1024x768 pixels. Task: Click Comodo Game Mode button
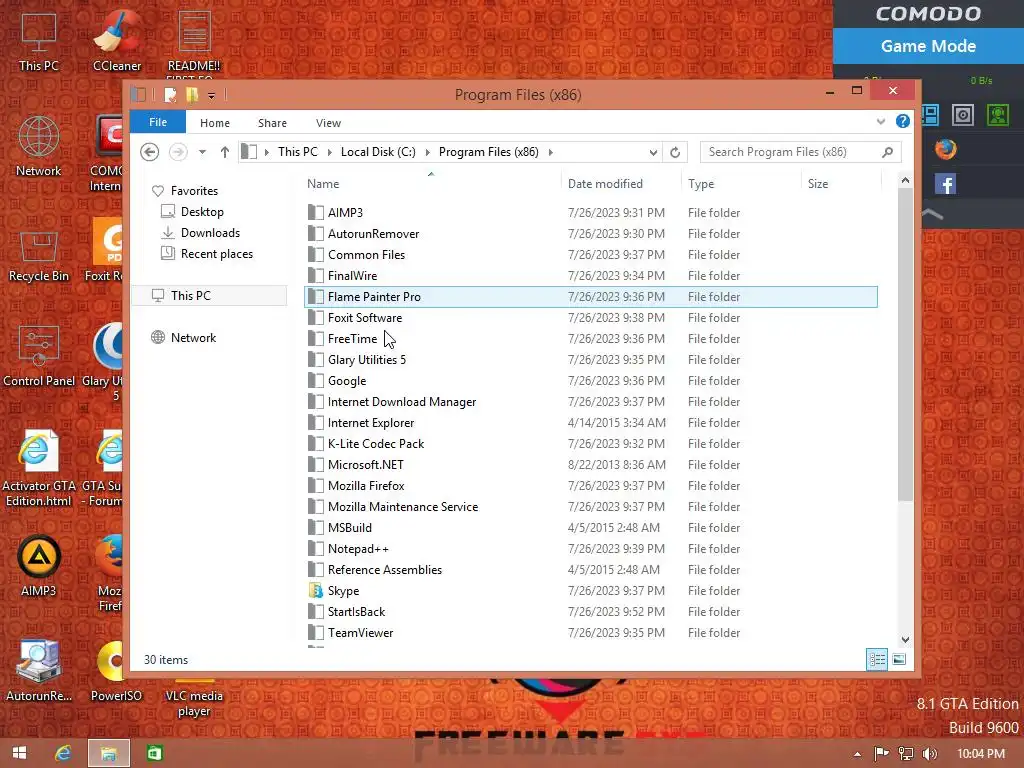tap(928, 46)
